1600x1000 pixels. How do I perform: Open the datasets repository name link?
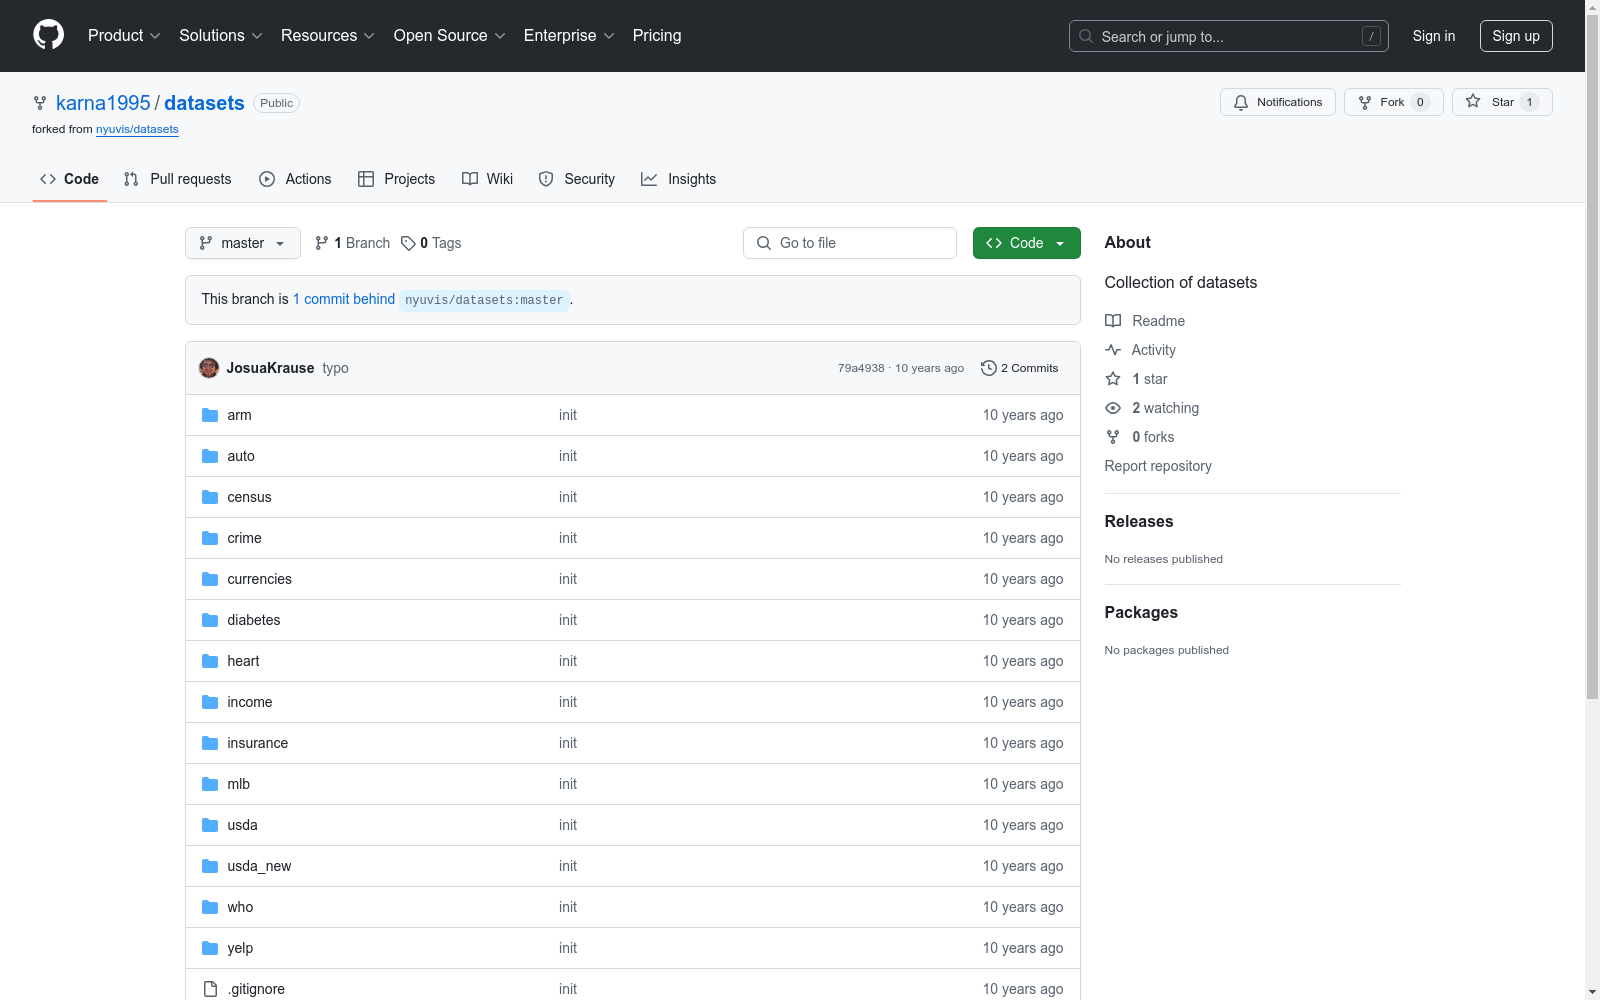click(204, 103)
